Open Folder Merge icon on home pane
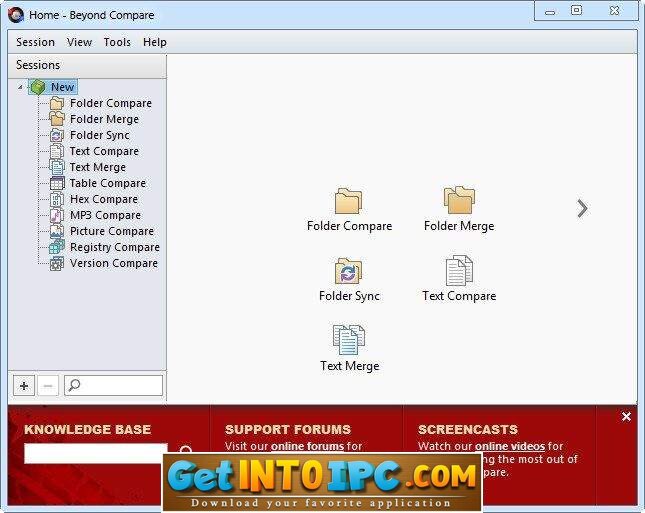 [459, 200]
